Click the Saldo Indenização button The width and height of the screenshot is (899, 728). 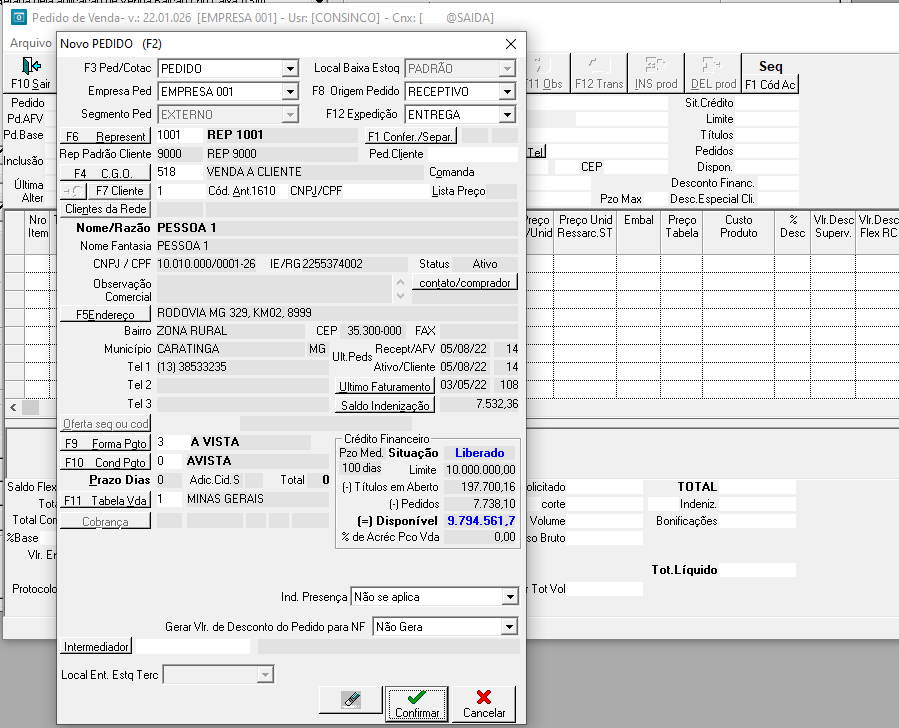385,405
